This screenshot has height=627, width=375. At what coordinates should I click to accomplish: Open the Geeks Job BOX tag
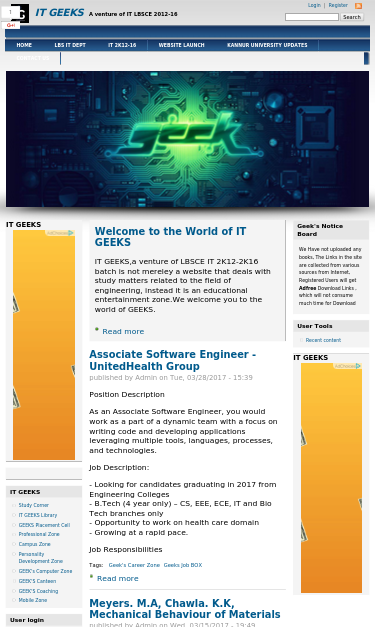183,565
